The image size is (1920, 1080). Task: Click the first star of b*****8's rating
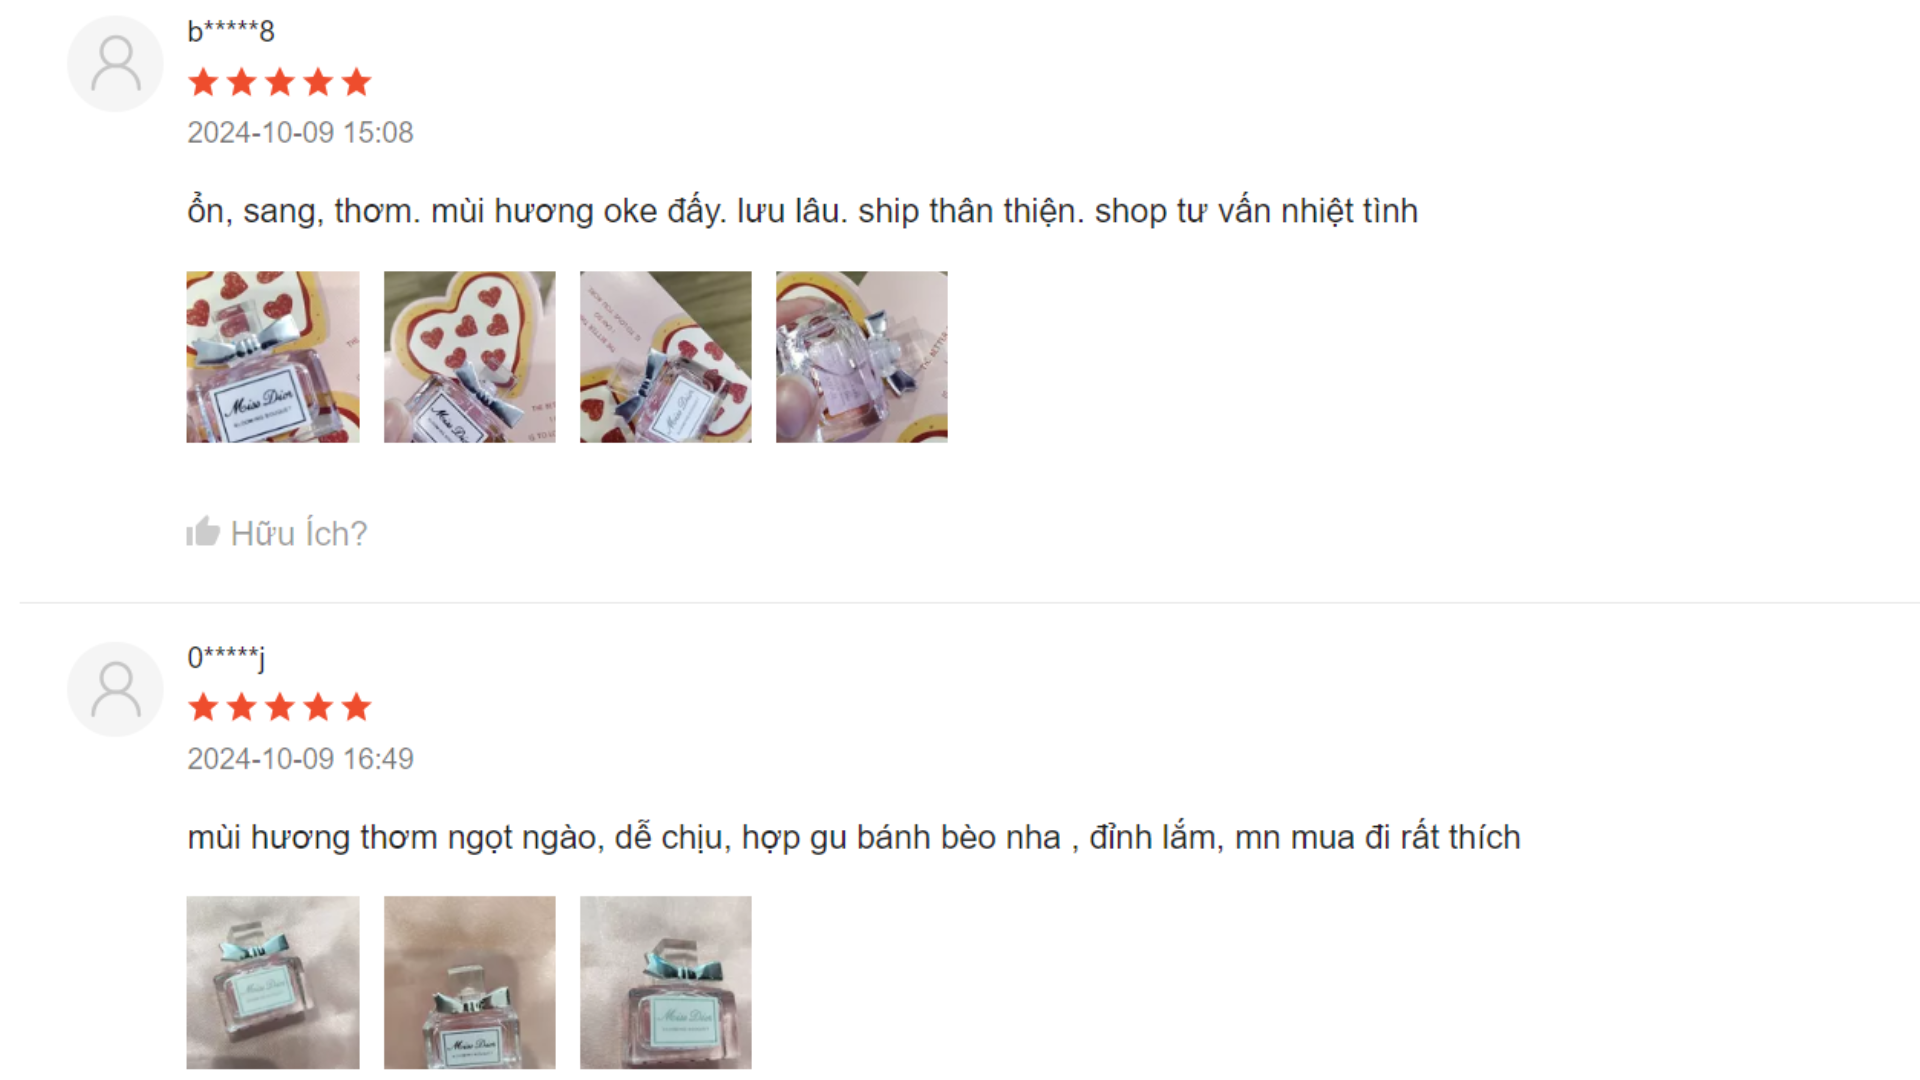203,82
